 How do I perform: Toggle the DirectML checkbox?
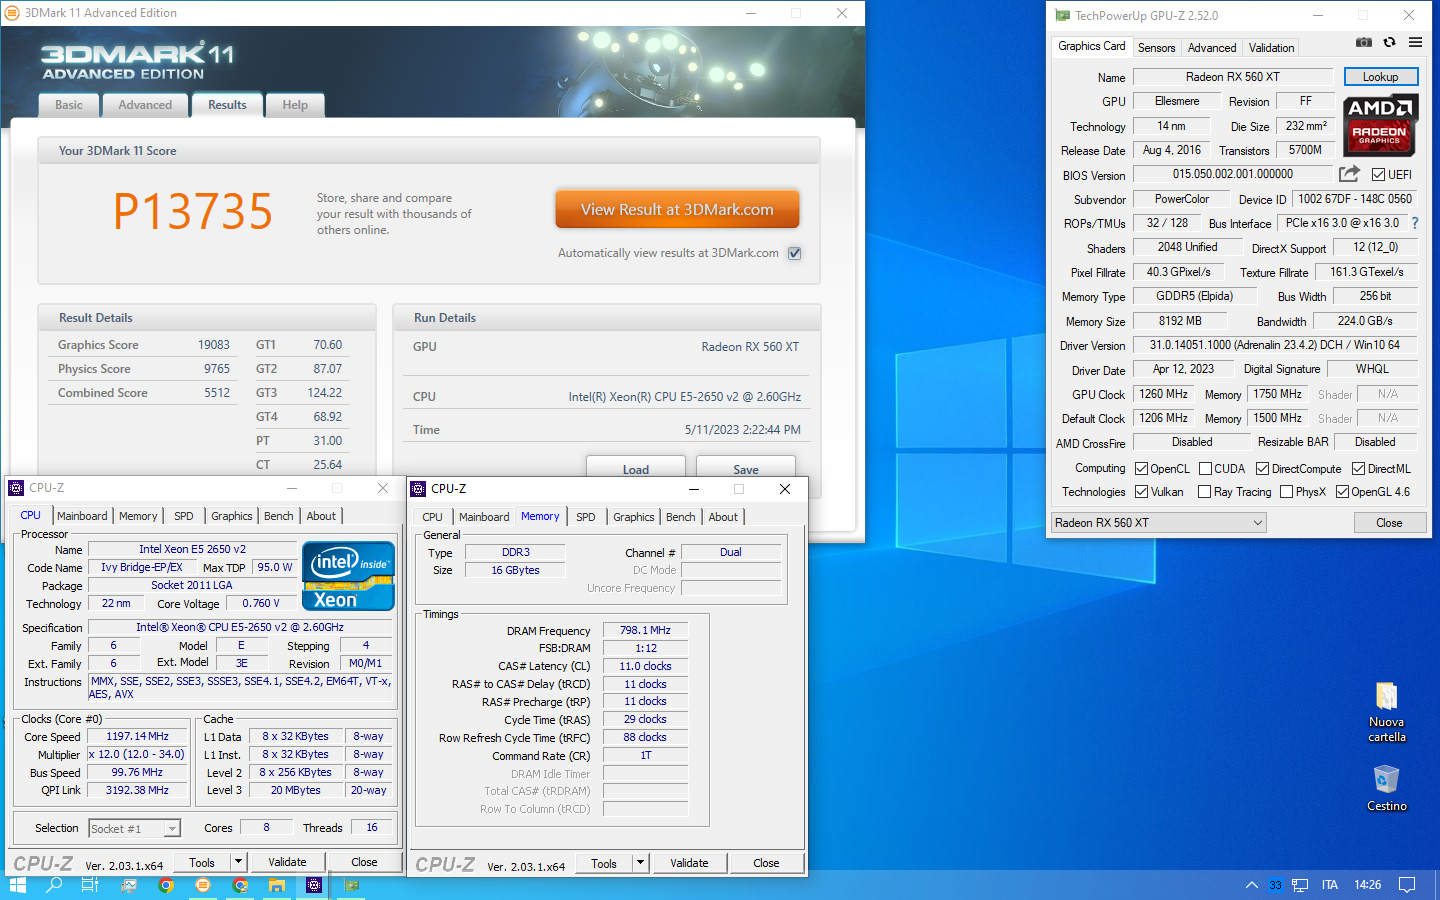tap(1358, 469)
